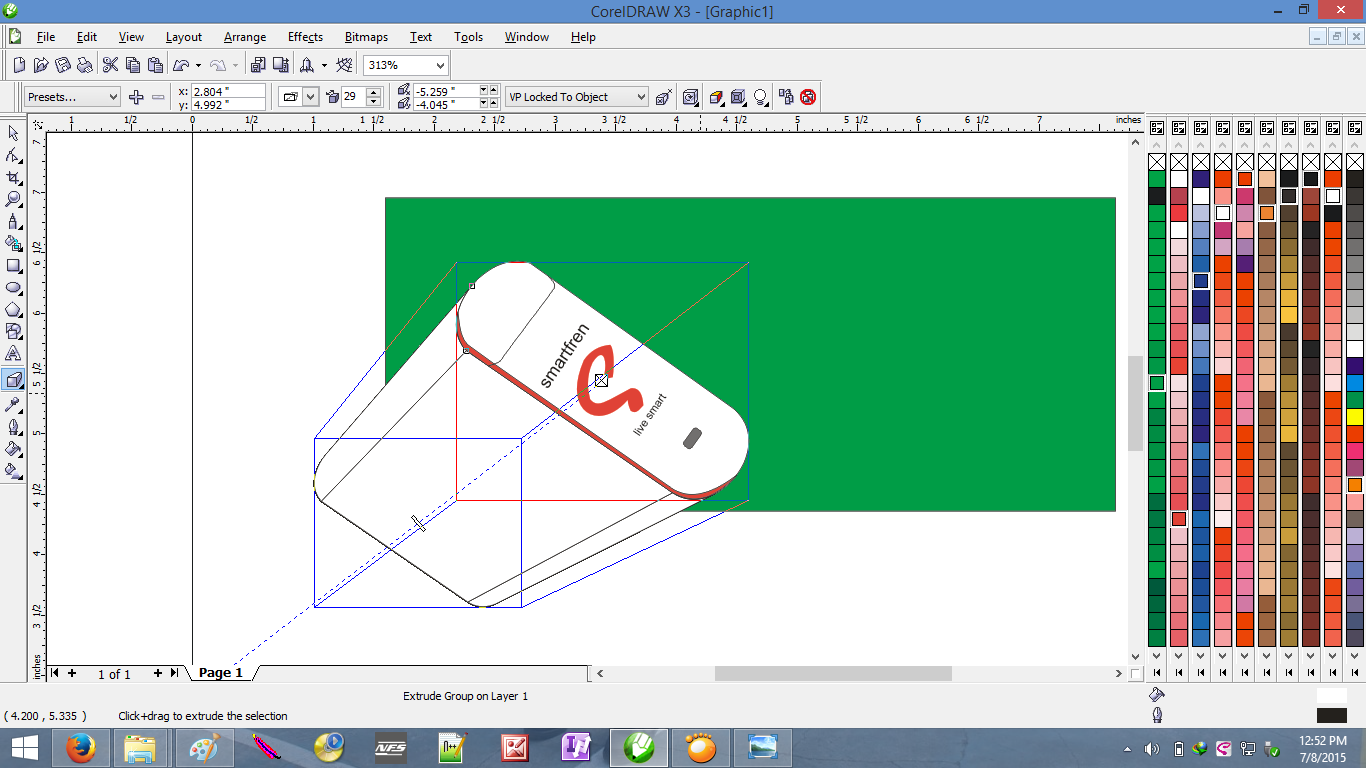Open the Edit menu
Image resolution: width=1366 pixels, height=768 pixels.
pyautogui.click(x=87, y=37)
